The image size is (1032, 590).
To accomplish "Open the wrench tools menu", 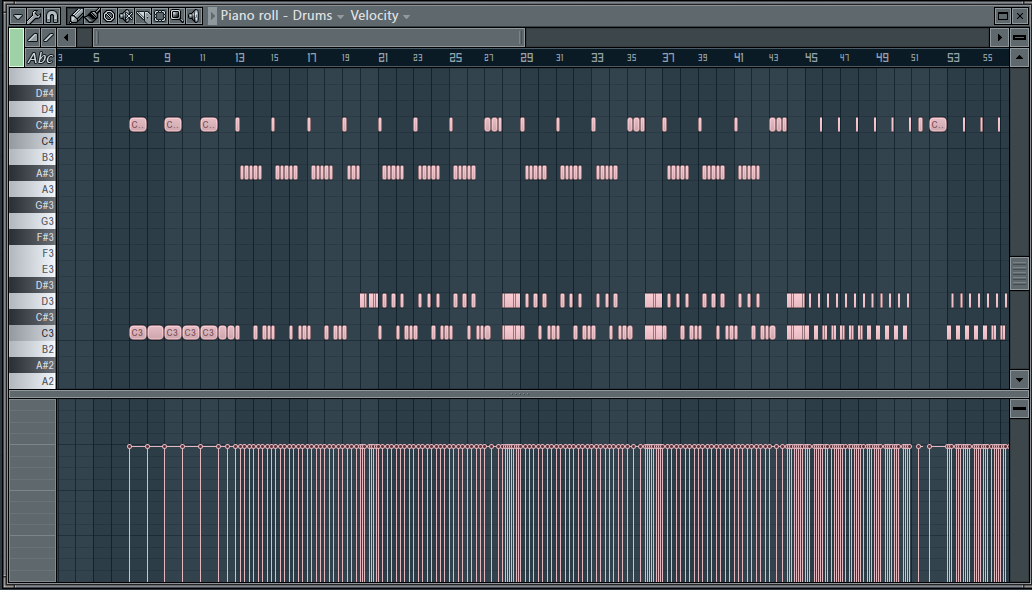I will [35, 16].
